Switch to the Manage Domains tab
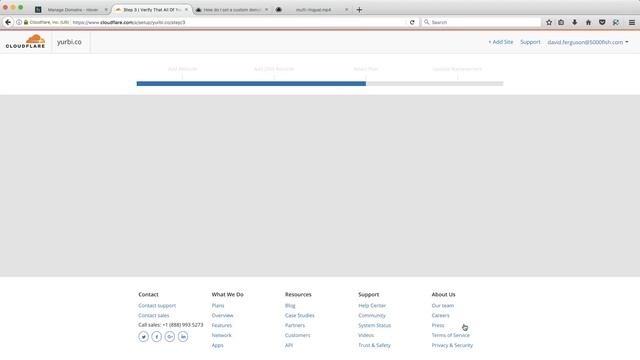 pos(72,9)
